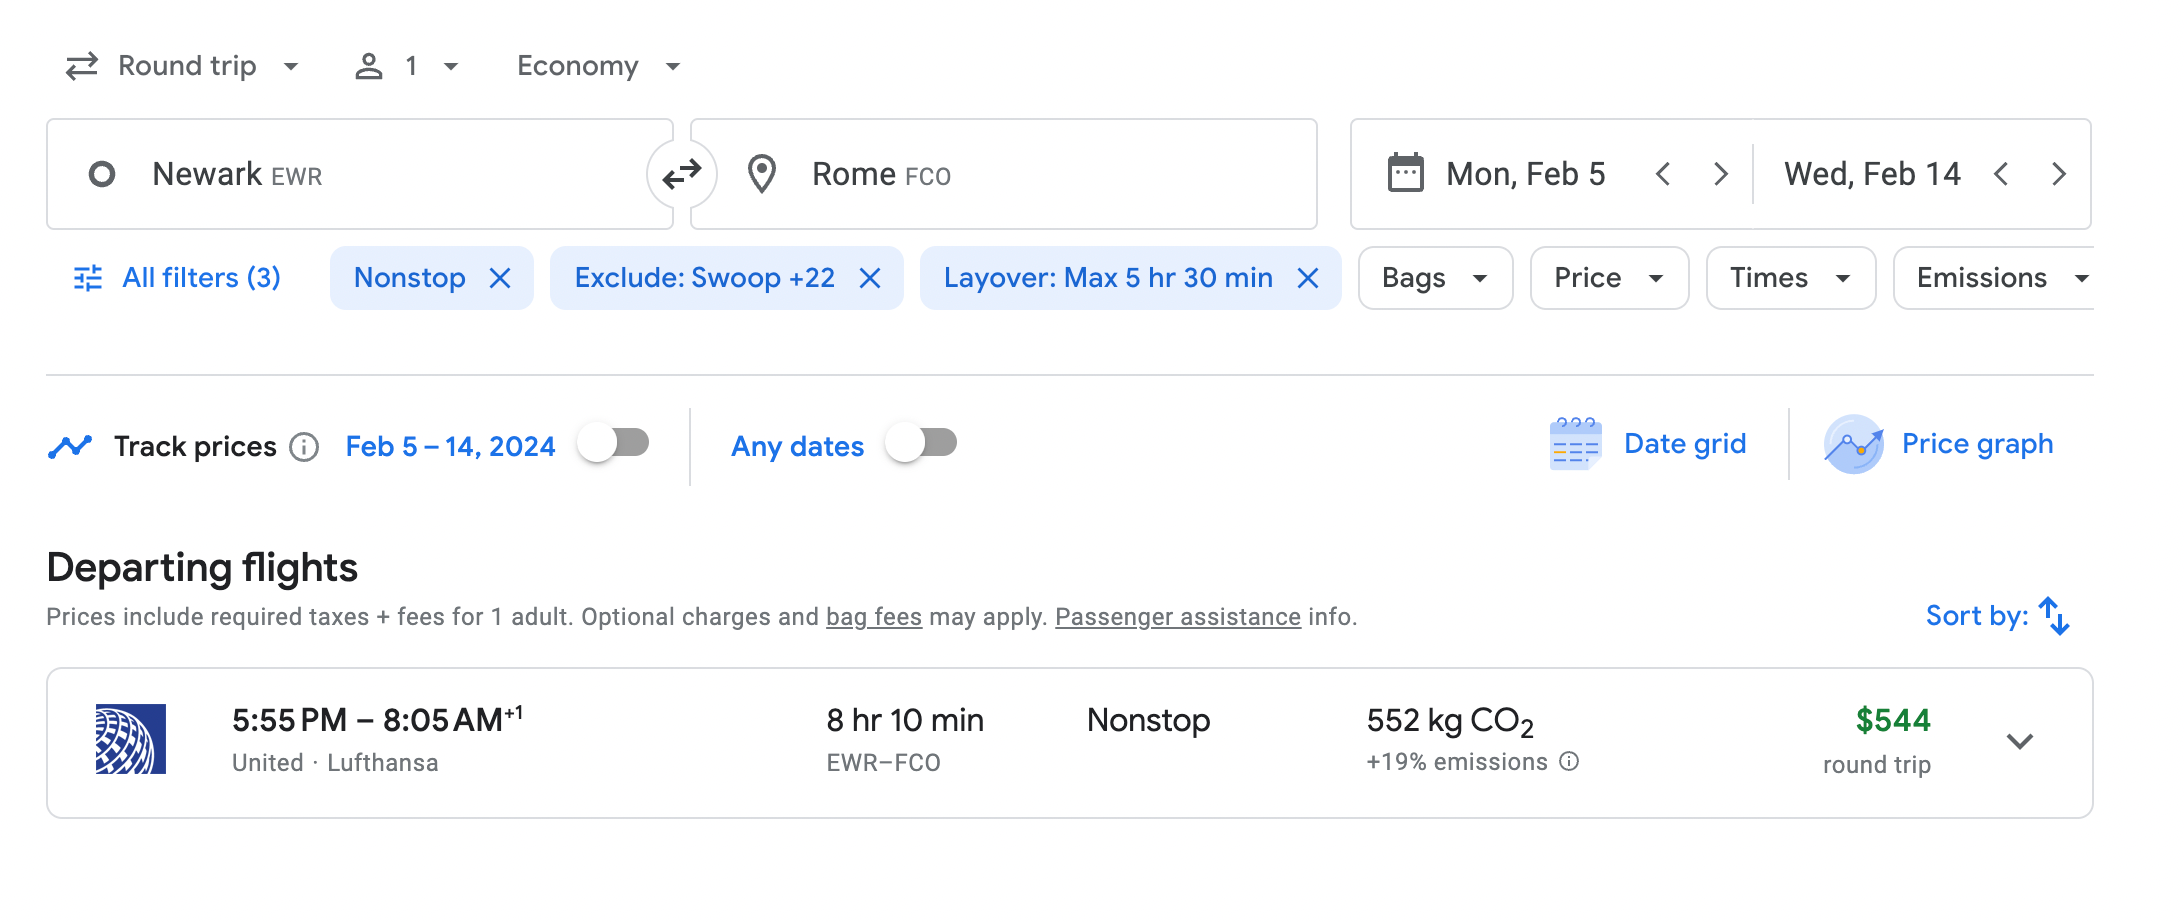Advance return date by one day

[2058, 175]
